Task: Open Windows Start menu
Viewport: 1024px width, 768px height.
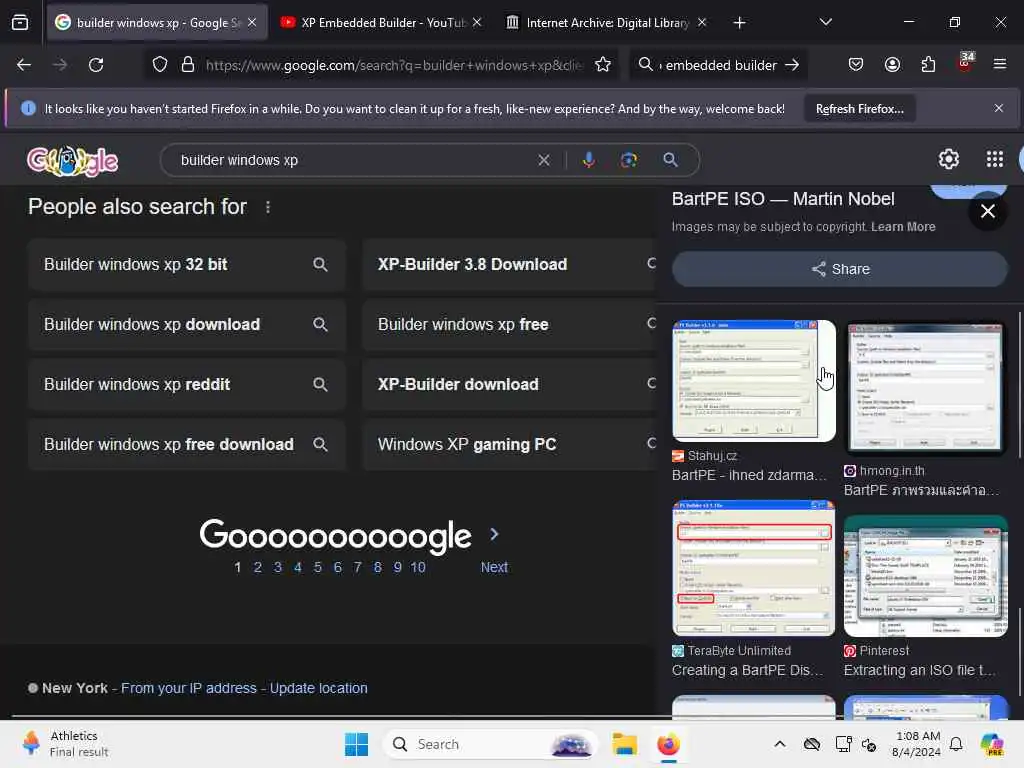Action: point(357,744)
